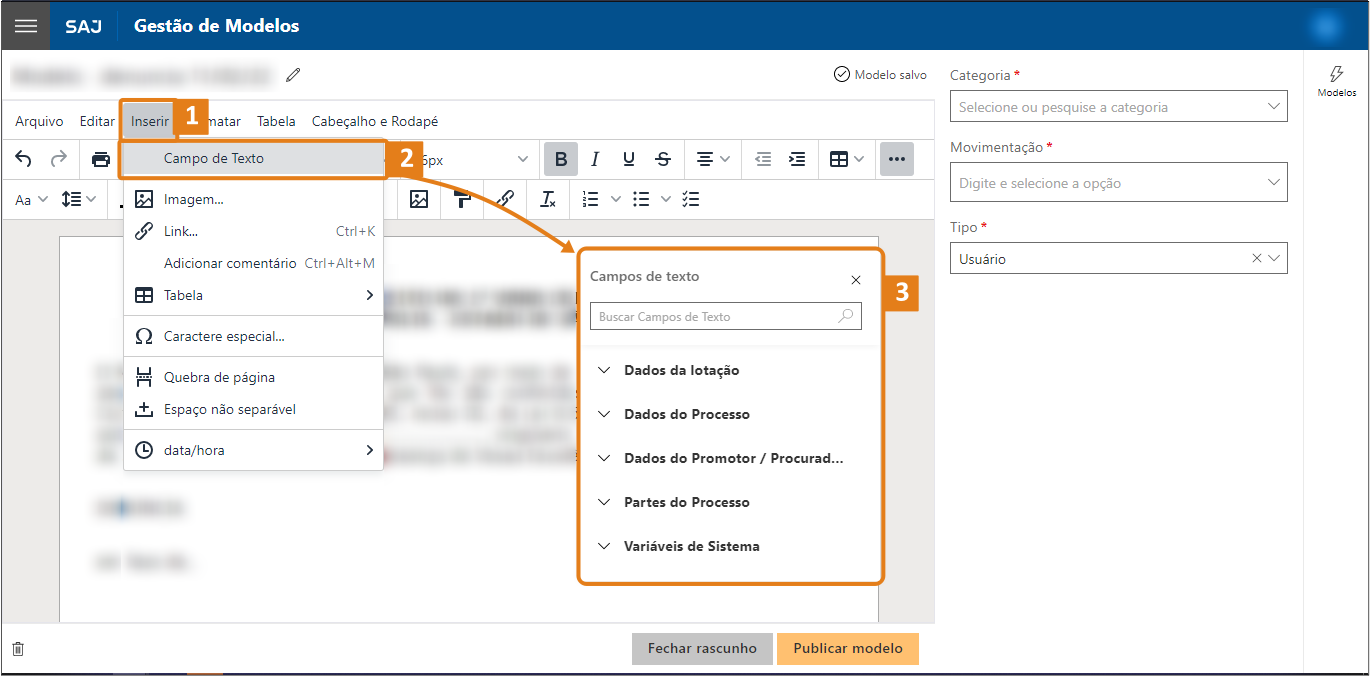Toggle italic formatting
1370x676 pixels.
(x=594, y=159)
